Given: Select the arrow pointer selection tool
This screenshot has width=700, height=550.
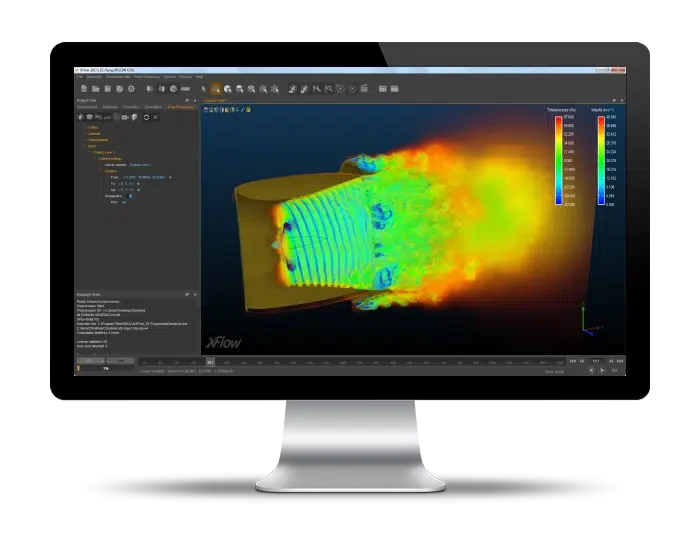Looking at the screenshot, I should 204,89.
